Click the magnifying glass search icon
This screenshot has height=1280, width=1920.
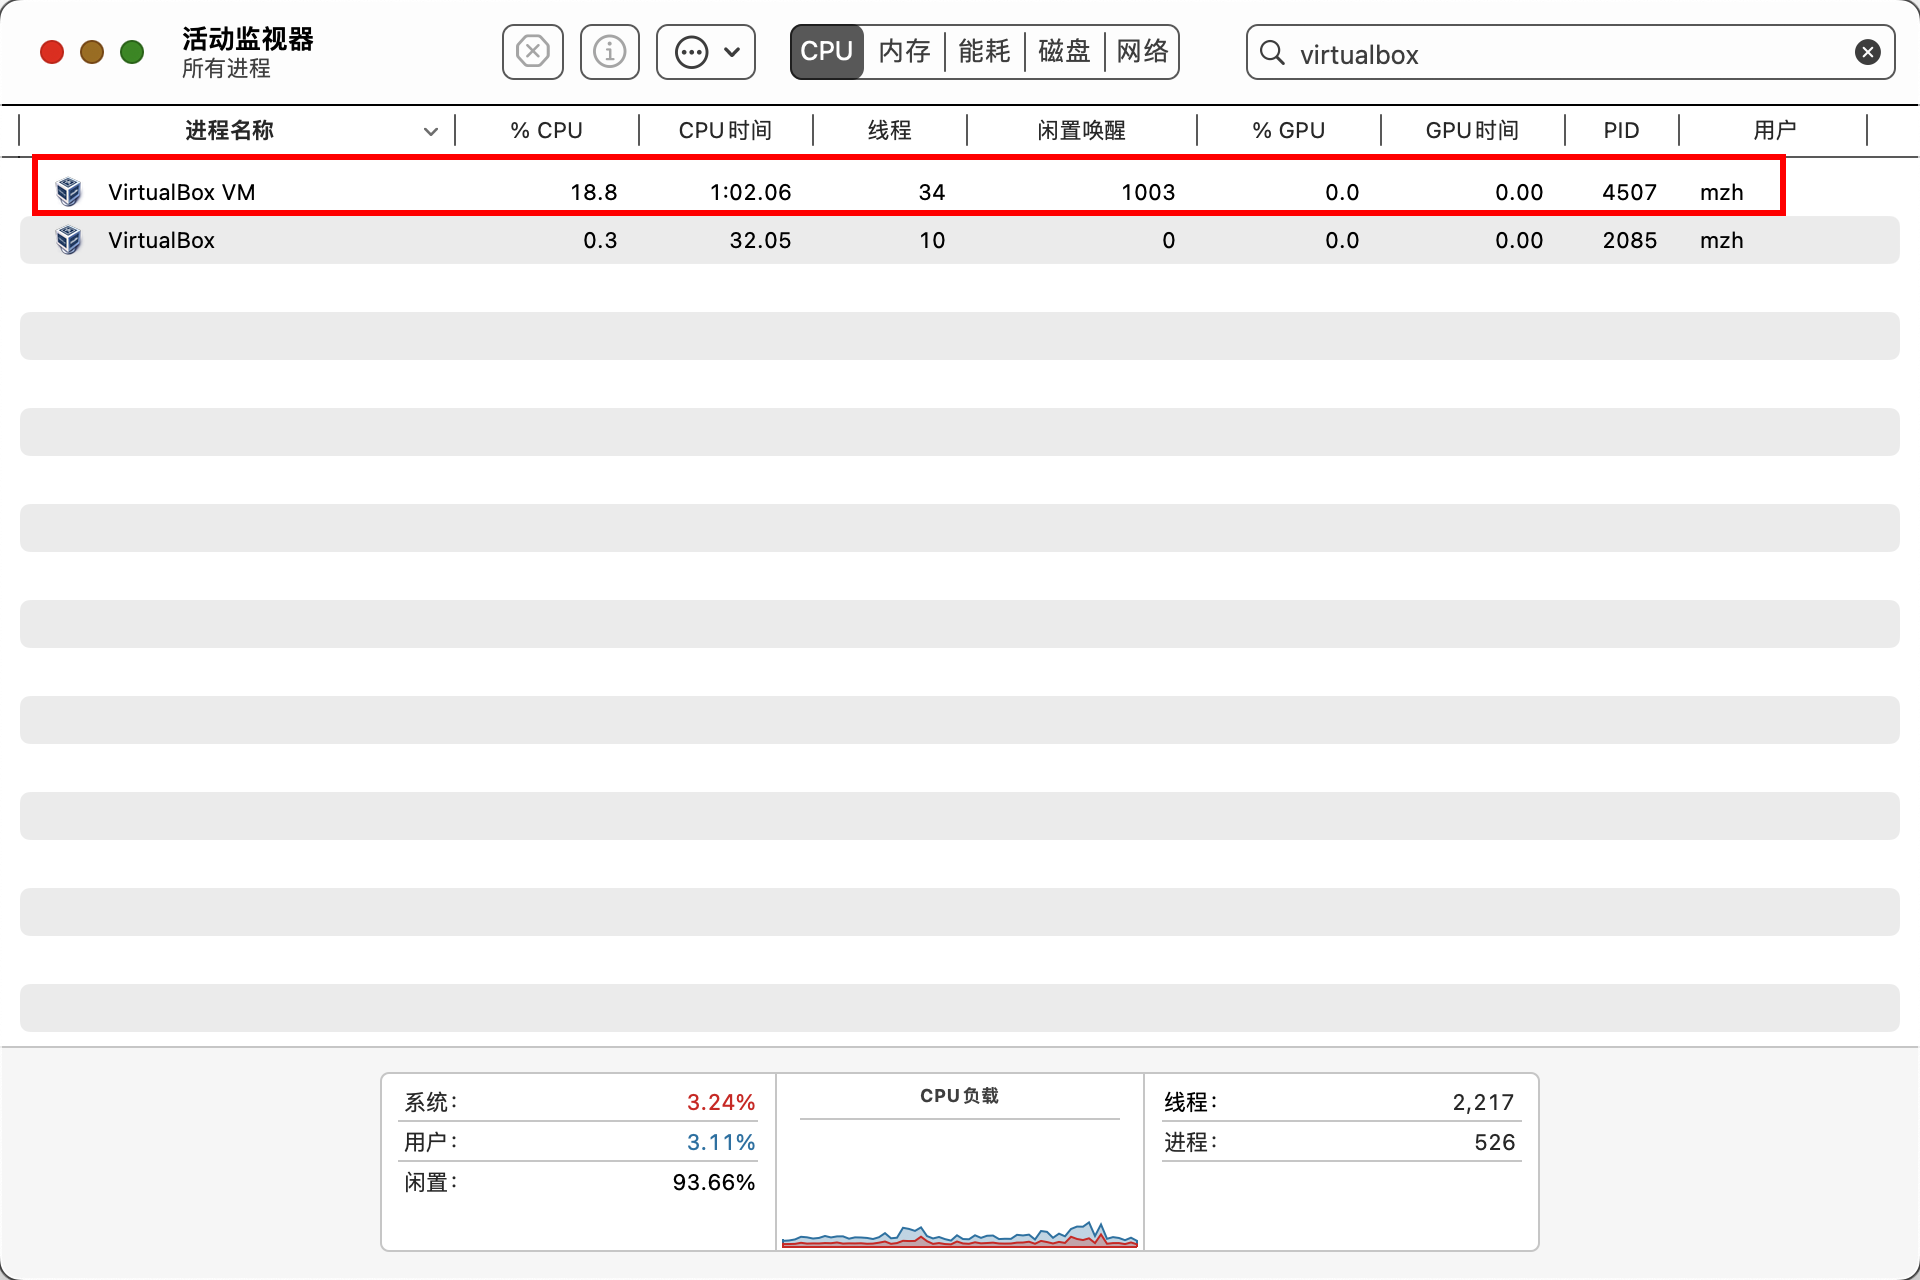point(1272,52)
